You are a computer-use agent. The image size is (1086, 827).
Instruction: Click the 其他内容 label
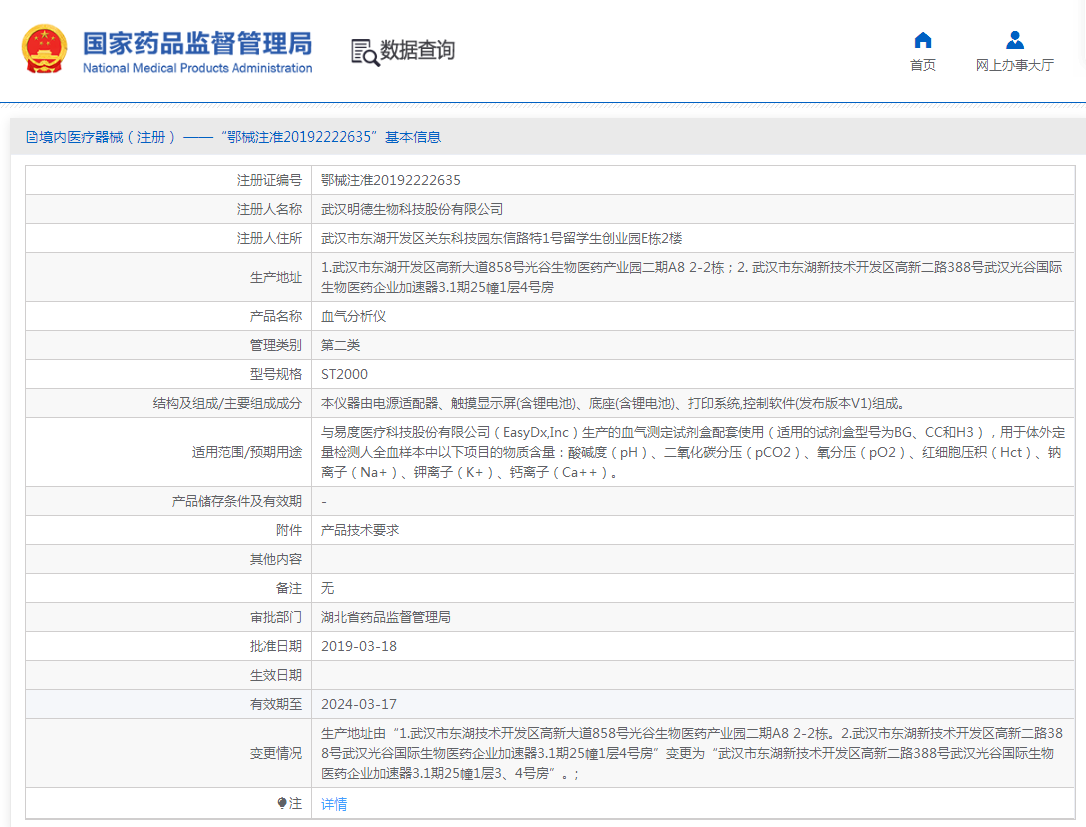tap(276, 559)
